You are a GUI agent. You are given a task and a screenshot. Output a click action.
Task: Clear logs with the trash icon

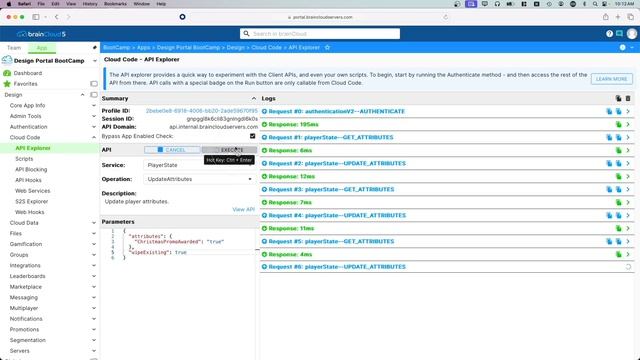coord(628,98)
